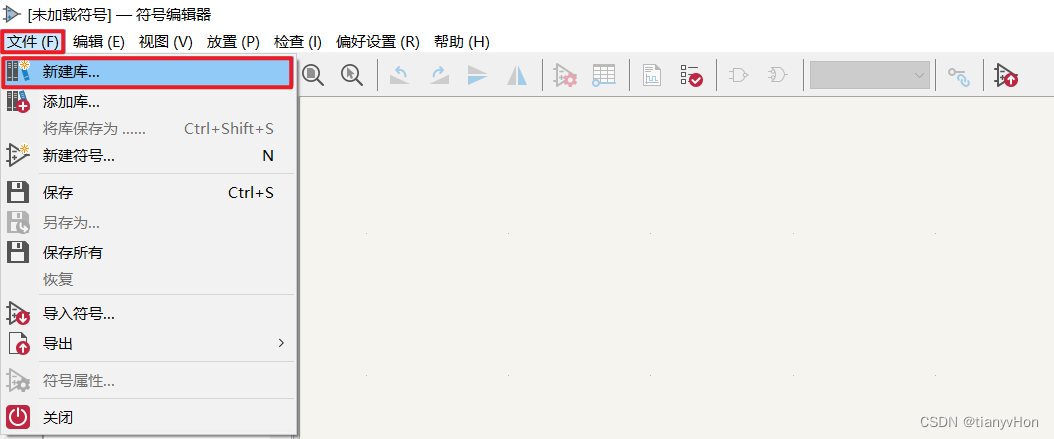This screenshot has width=1054, height=439.
Task: Open the 帮助 (H) menu
Action: tap(461, 42)
